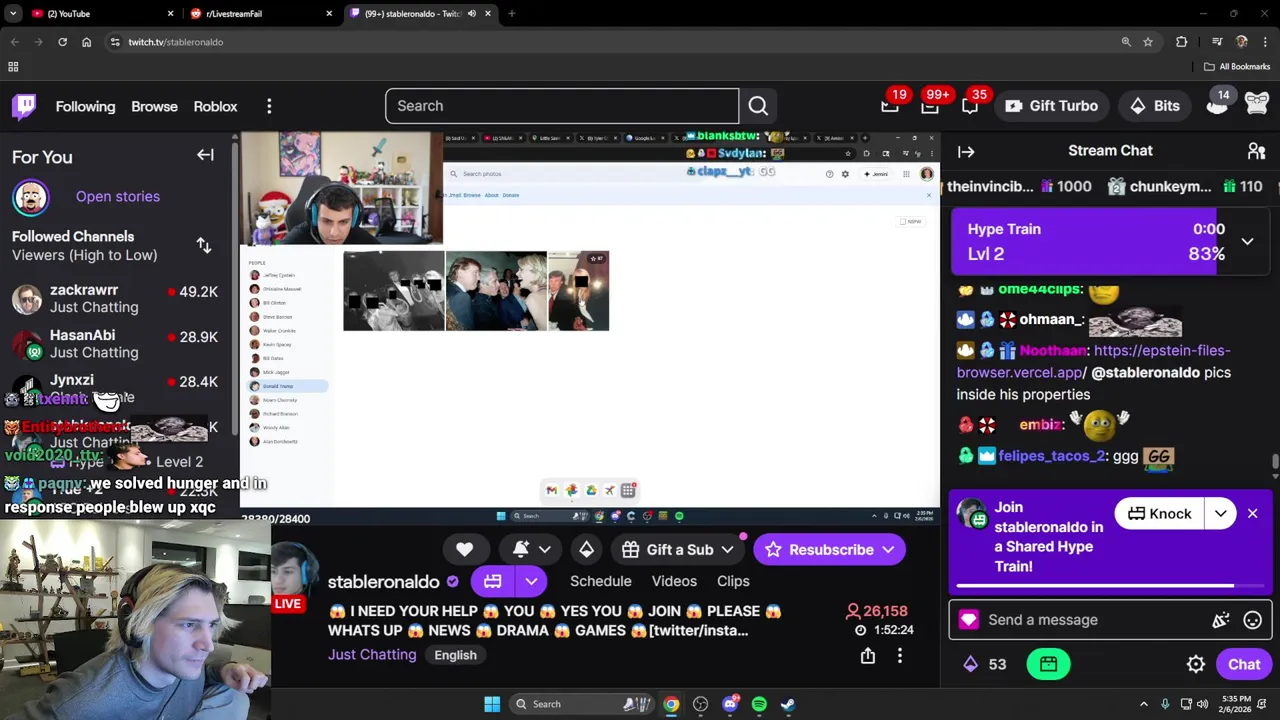The width and height of the screenshot is (1280, 720).
Task: Click in the Twitch search field
Action: point(562,106)
